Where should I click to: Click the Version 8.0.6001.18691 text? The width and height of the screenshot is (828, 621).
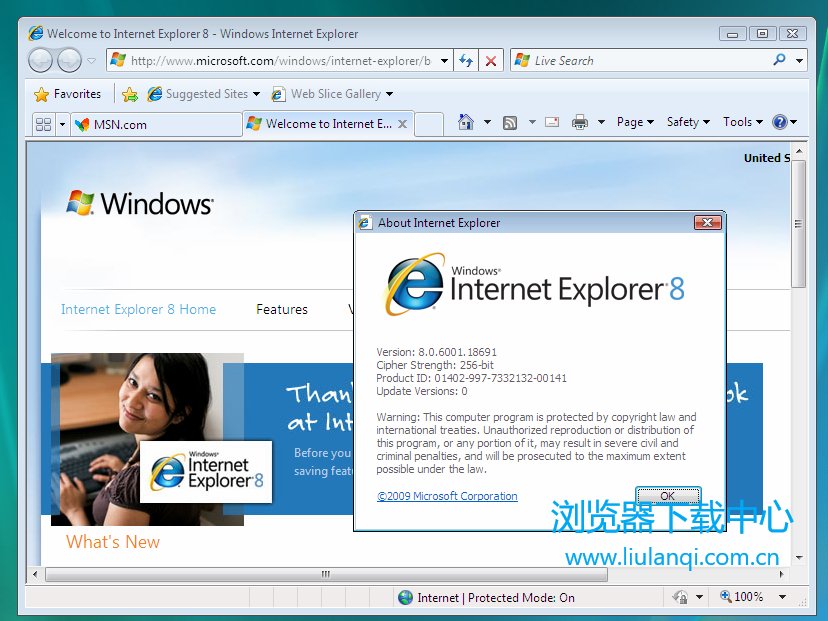pos(436,352)
